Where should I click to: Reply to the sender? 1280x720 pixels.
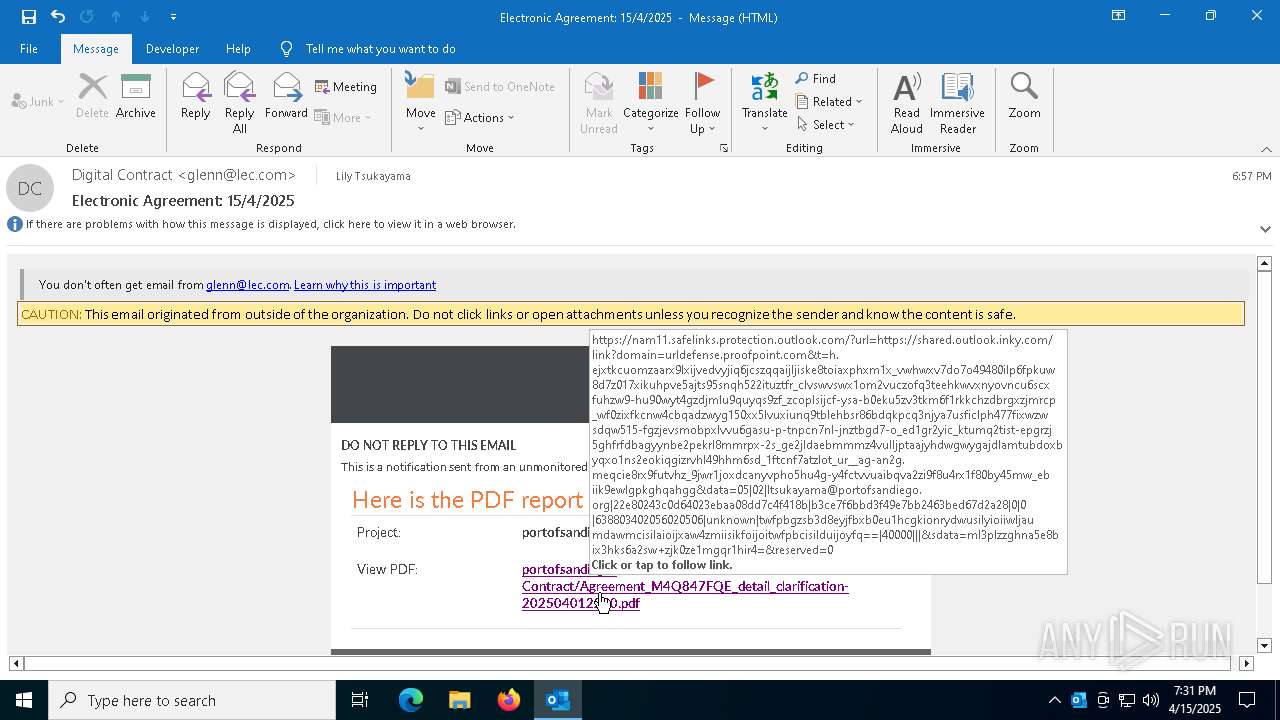(x=196, y=96)
